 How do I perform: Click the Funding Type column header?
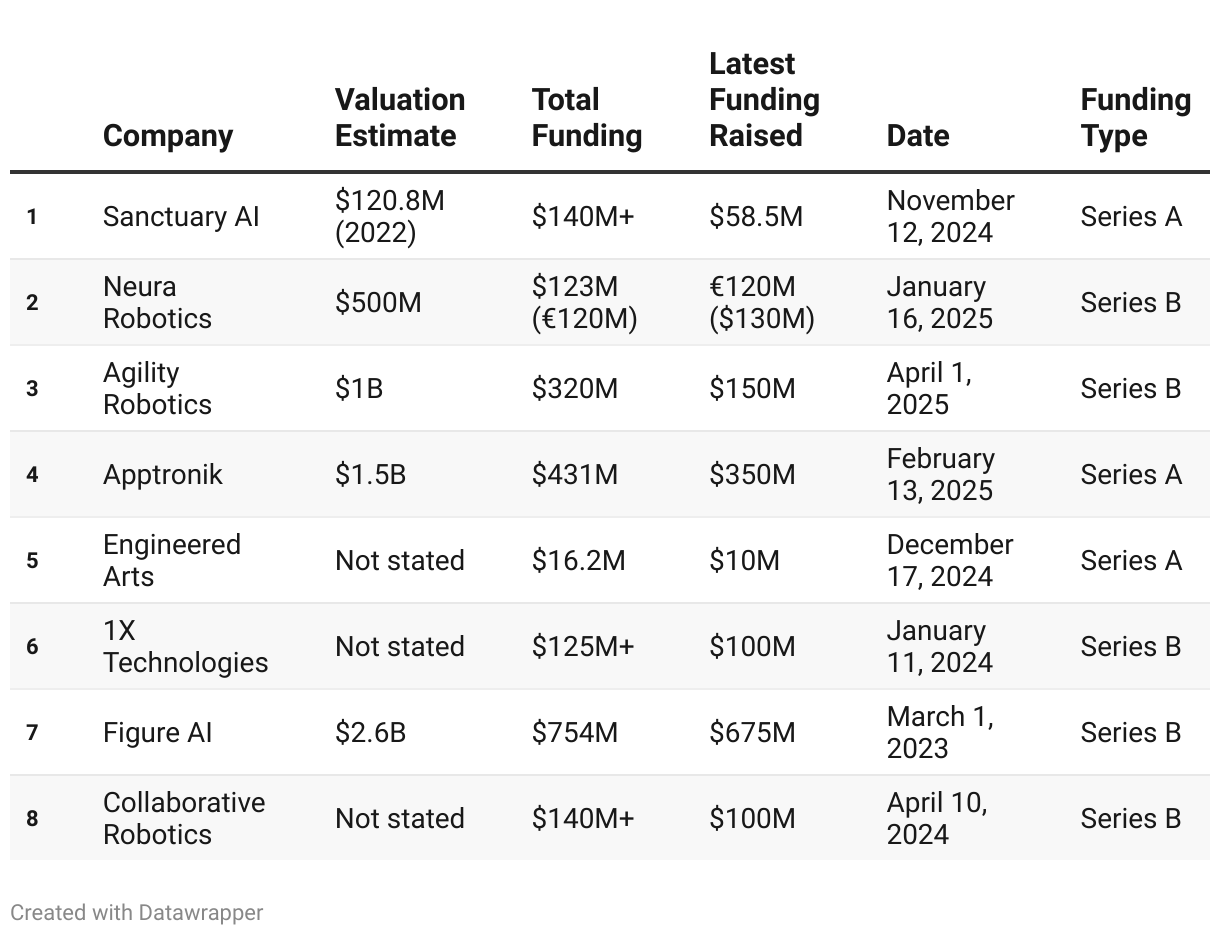click(x=1135, y=117)
